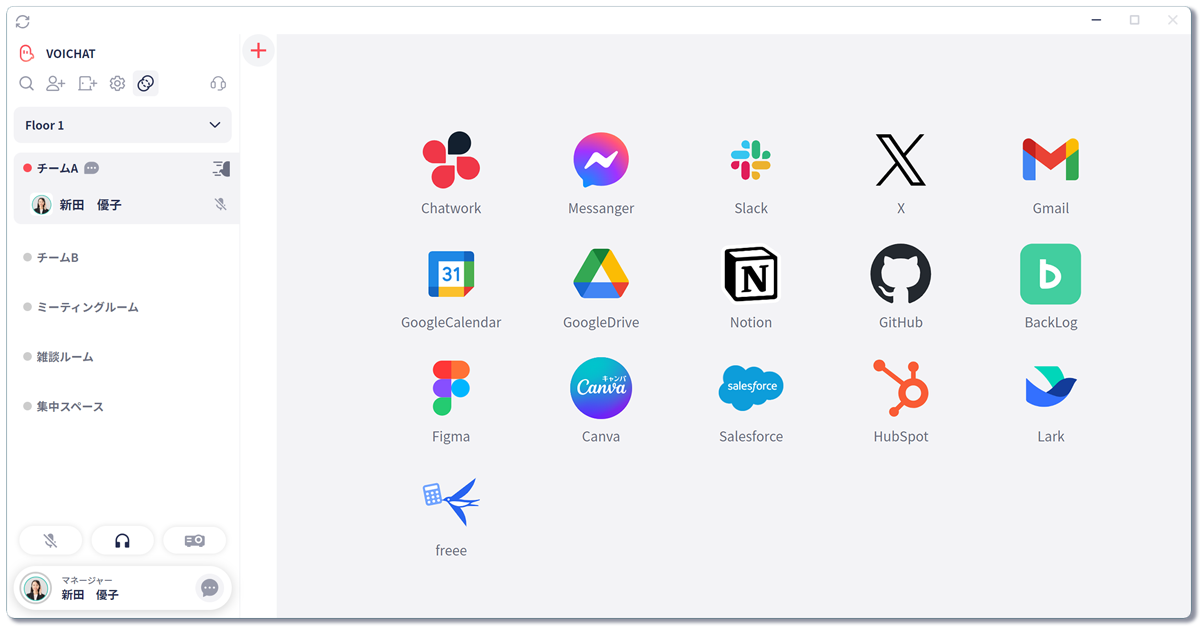Open the Figma app shortcut
This screenshot has width=1200, height=630.
451,388
